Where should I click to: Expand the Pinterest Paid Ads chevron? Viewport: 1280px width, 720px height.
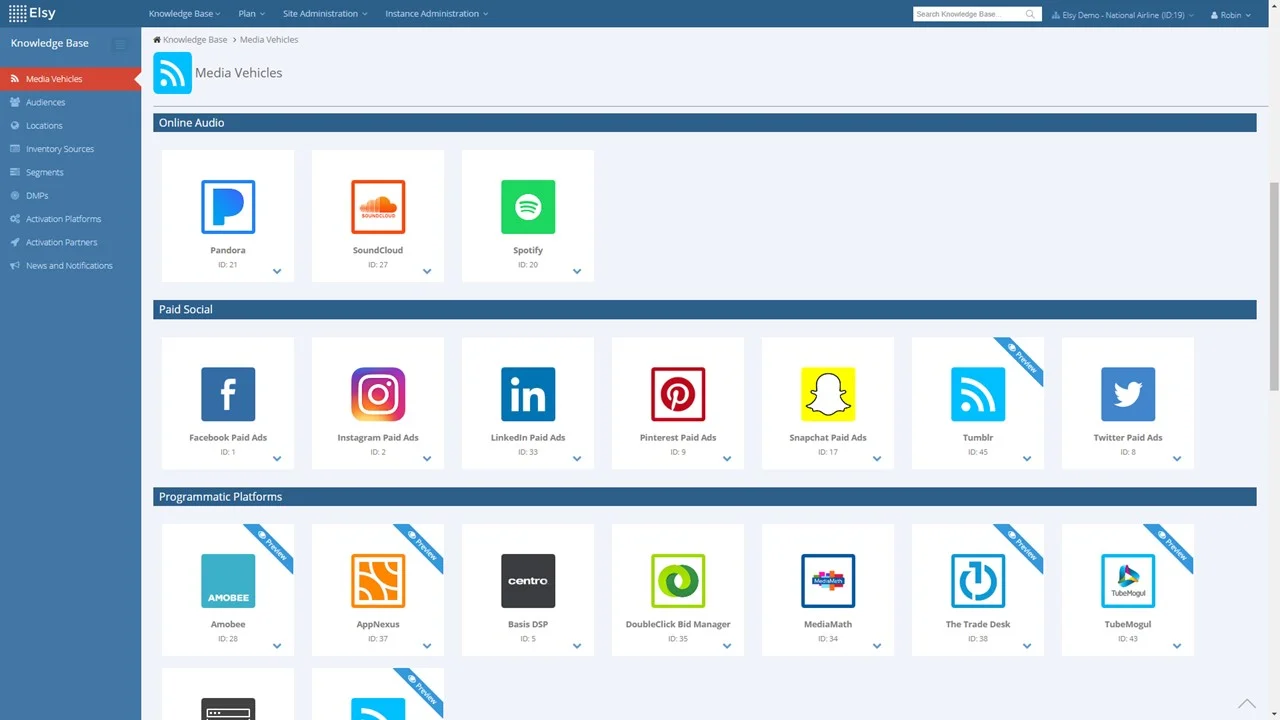click(727, 459)
